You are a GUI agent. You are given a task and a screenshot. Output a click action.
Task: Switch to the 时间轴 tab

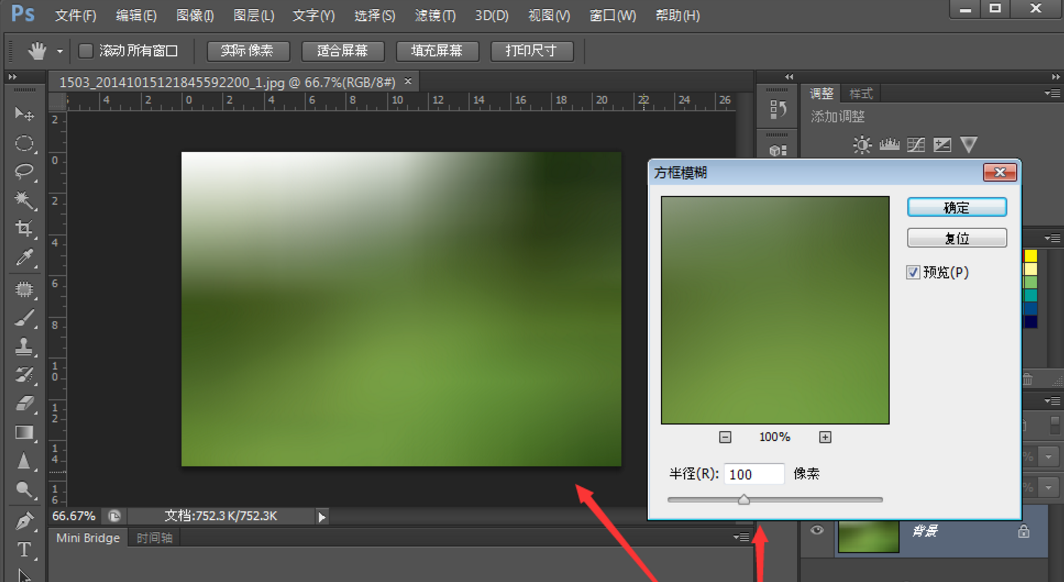154,538
